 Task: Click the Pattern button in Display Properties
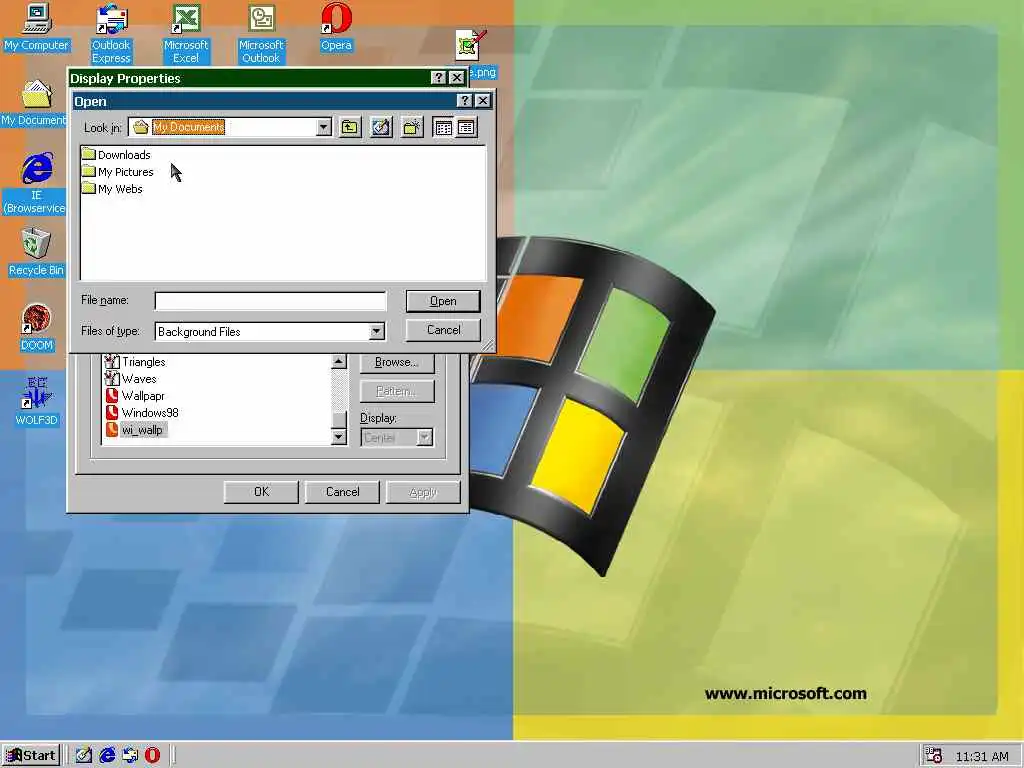396,391
